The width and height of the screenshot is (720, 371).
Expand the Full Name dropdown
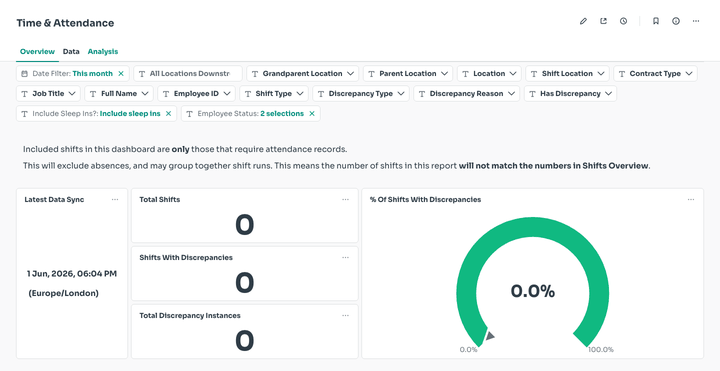pos(119,94)
